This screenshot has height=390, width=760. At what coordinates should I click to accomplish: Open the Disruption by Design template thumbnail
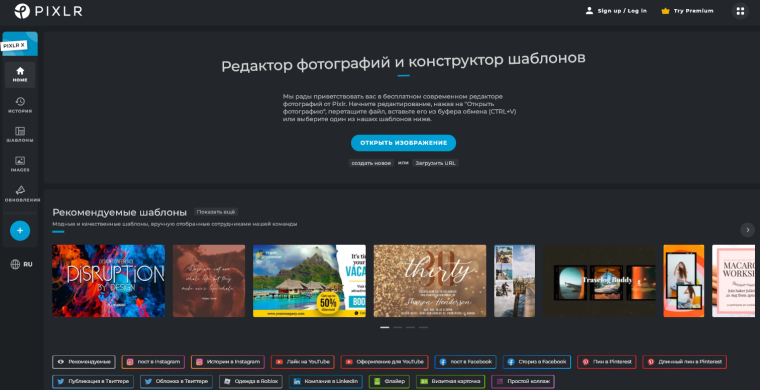point(109,281)
